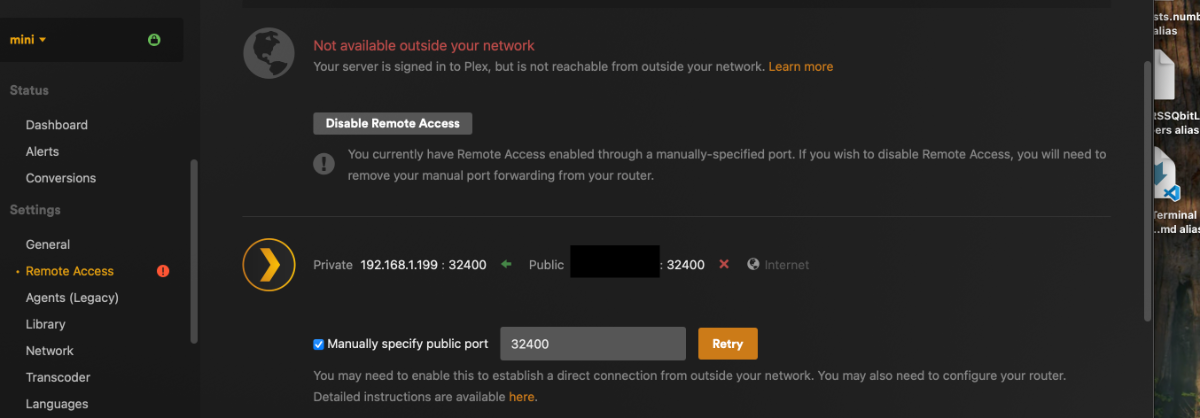Click the globe icon next to network status
Screen dimensions: 1200x418
(268, 54)
